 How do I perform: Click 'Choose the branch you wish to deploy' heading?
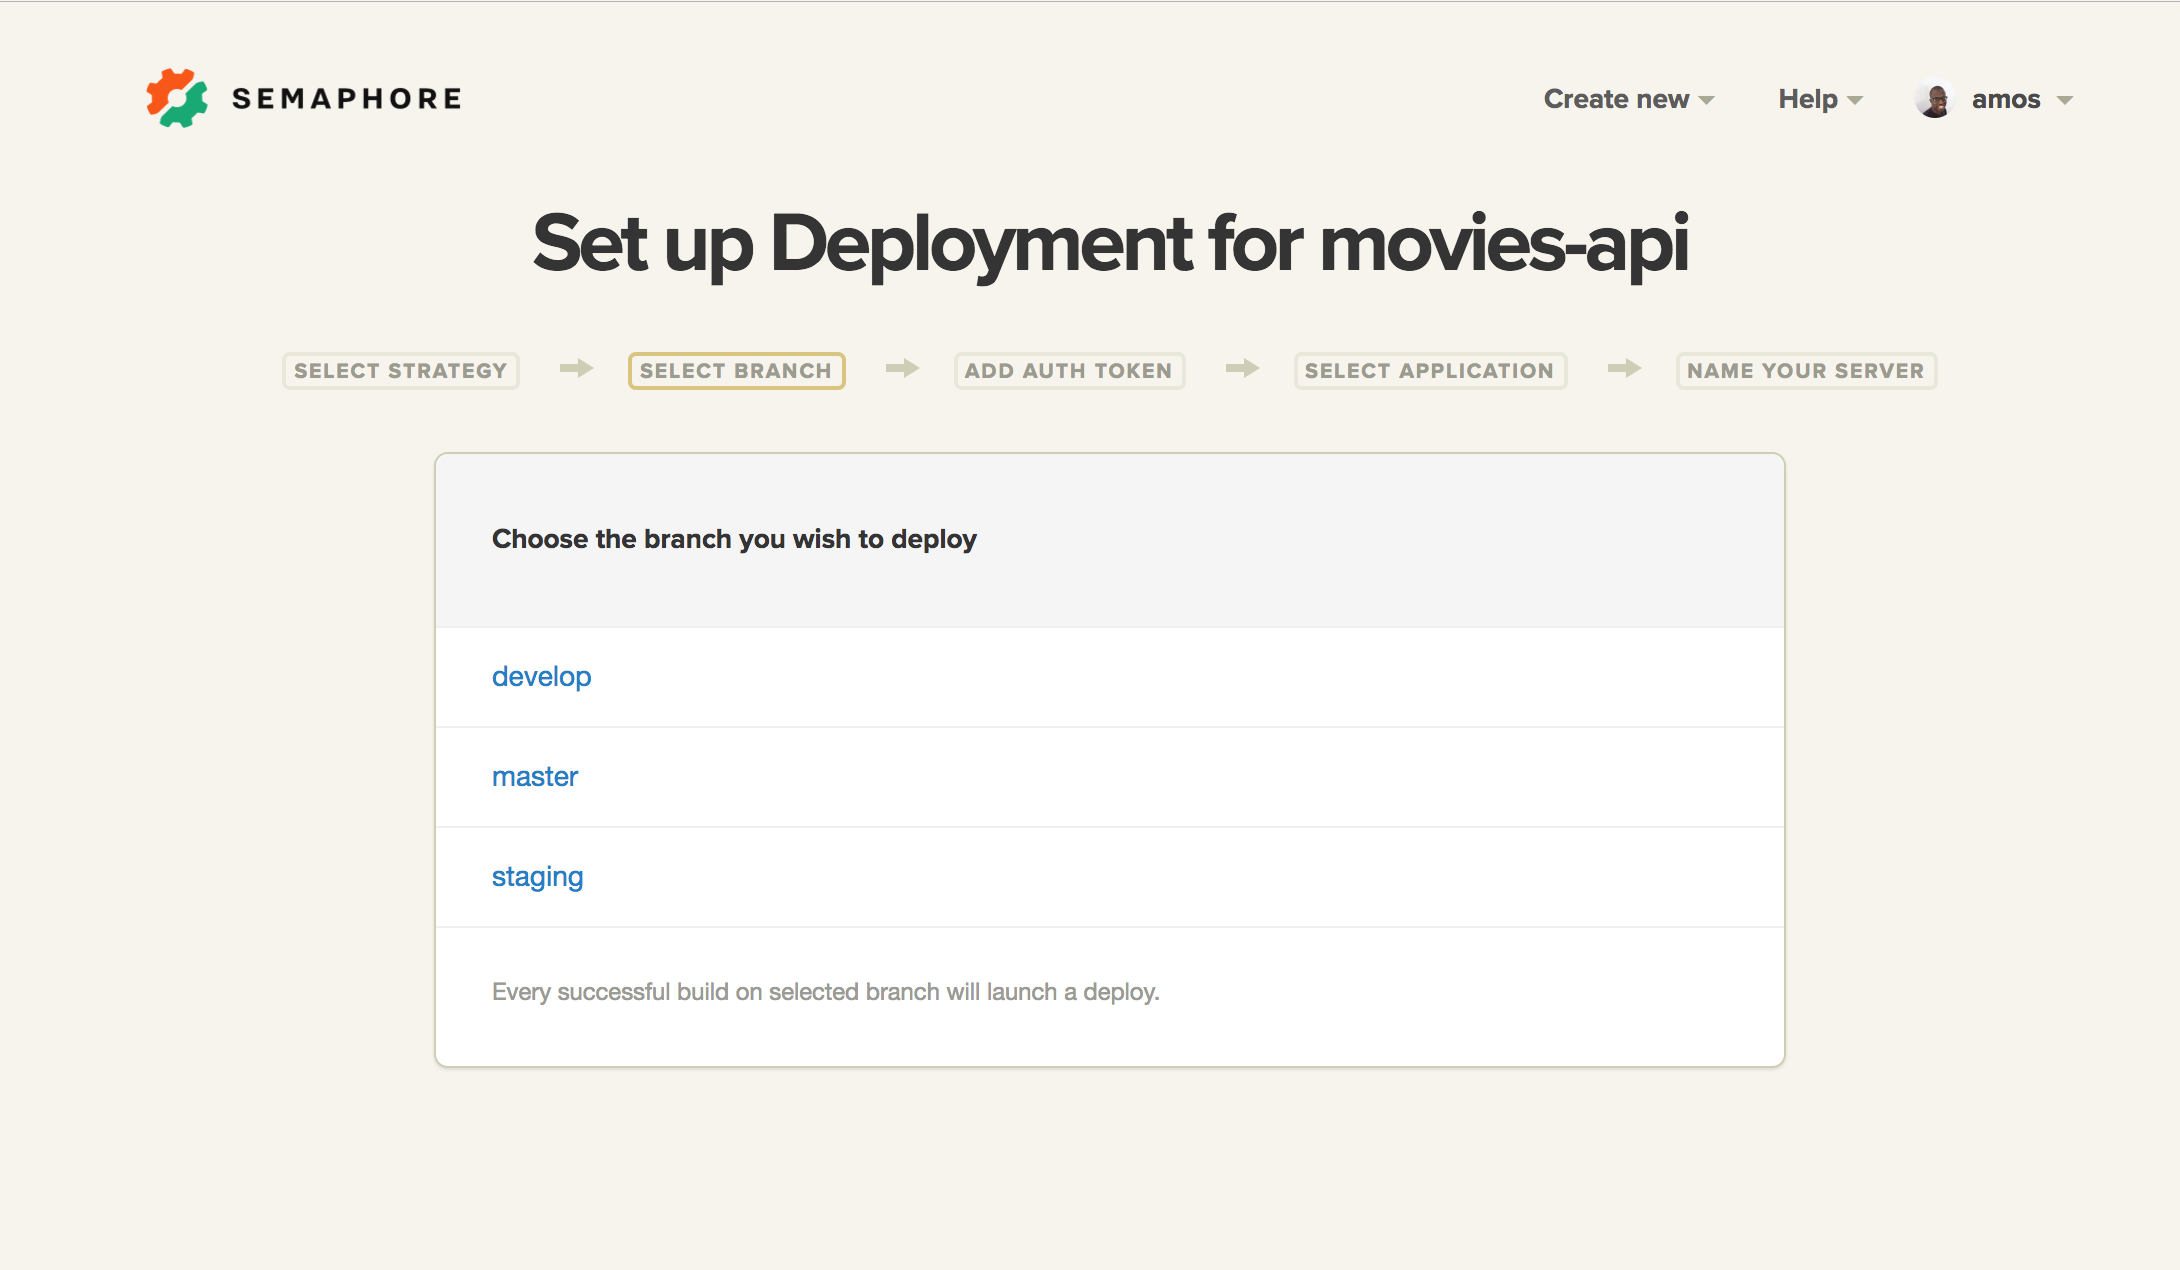coord(734,539)
